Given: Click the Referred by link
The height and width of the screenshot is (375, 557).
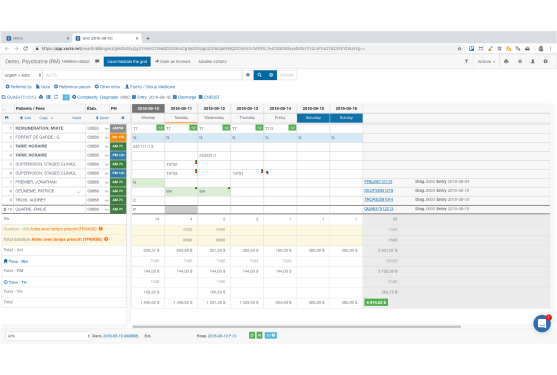Looking at the screenshot, I should 19,87.
